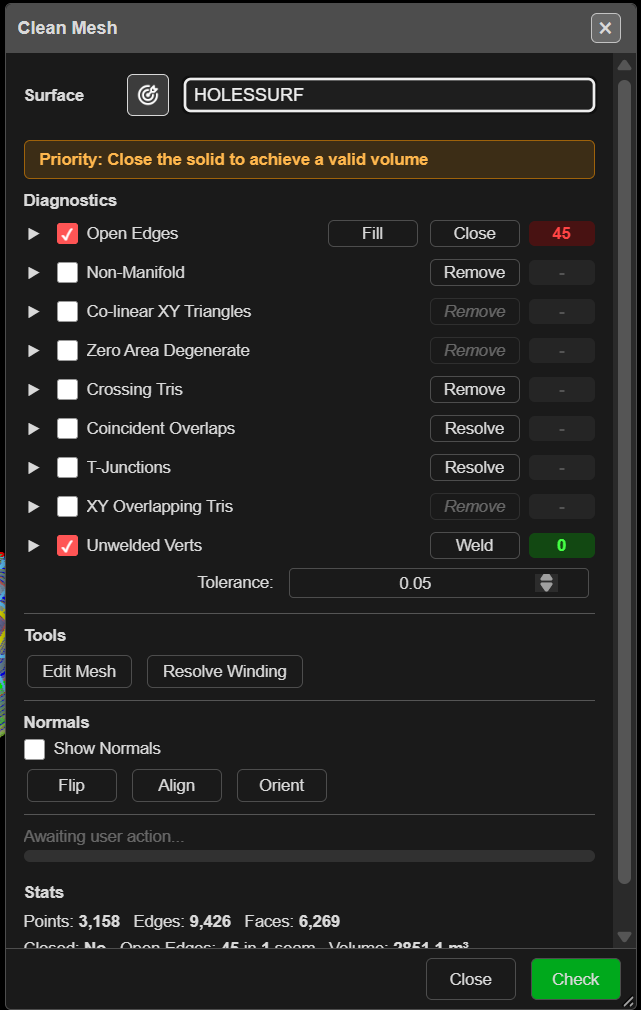Click the green 0 unwelded count
The width and height of the screenshot is (641, 1010).
(562, 546)
